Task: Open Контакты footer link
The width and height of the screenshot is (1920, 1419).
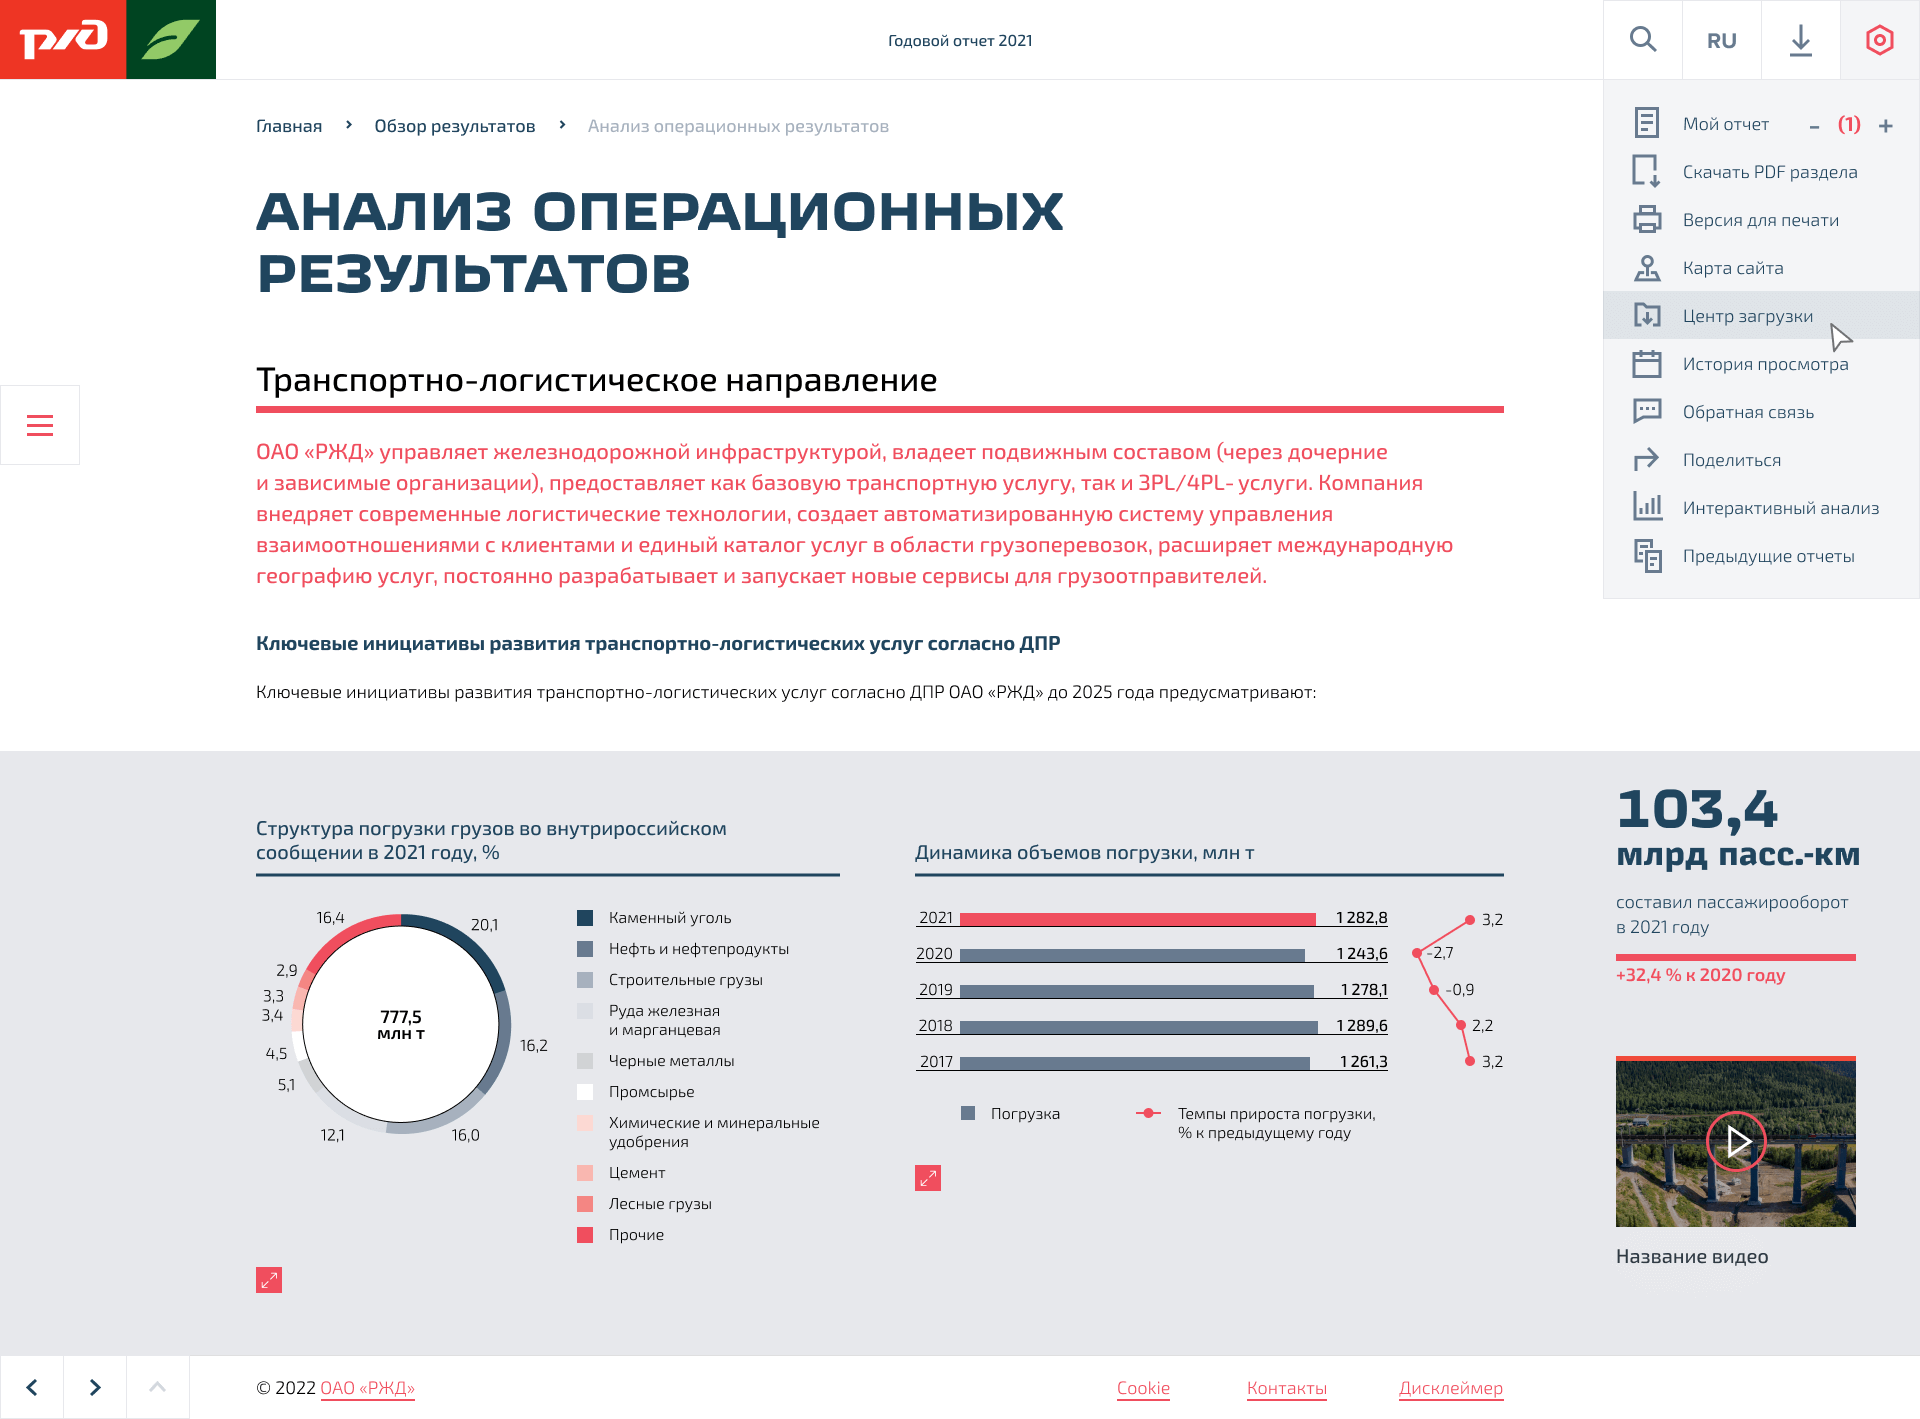Action: coord(1287,1388)
